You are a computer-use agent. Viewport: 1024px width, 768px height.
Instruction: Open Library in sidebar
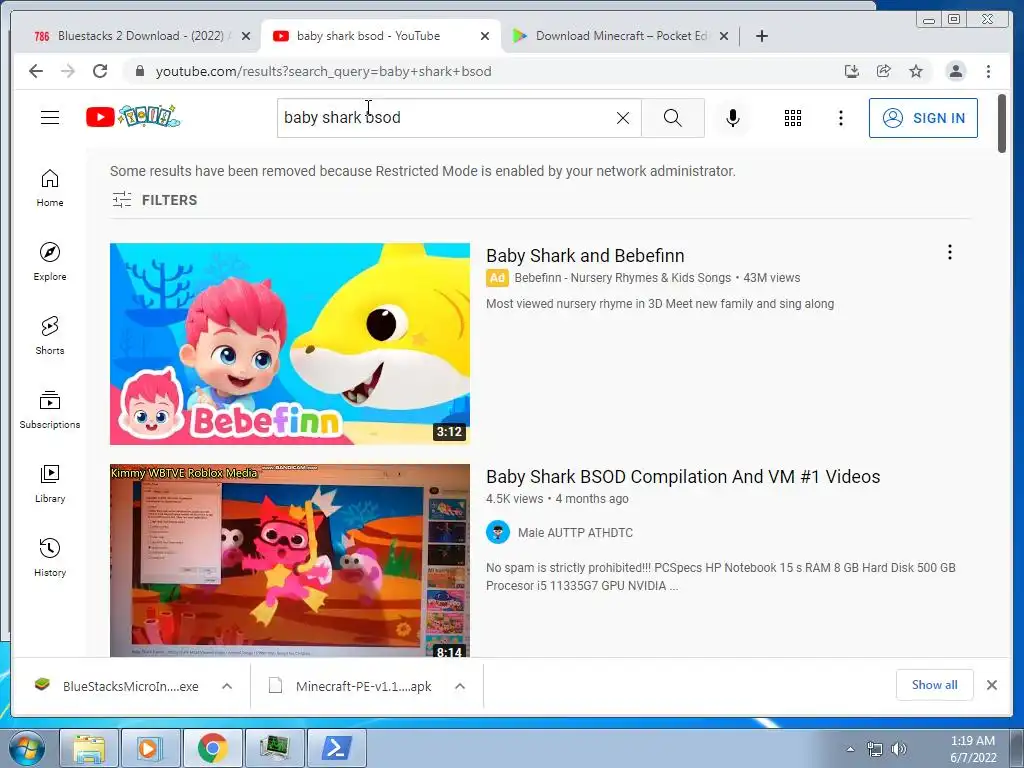coord(50,483)
